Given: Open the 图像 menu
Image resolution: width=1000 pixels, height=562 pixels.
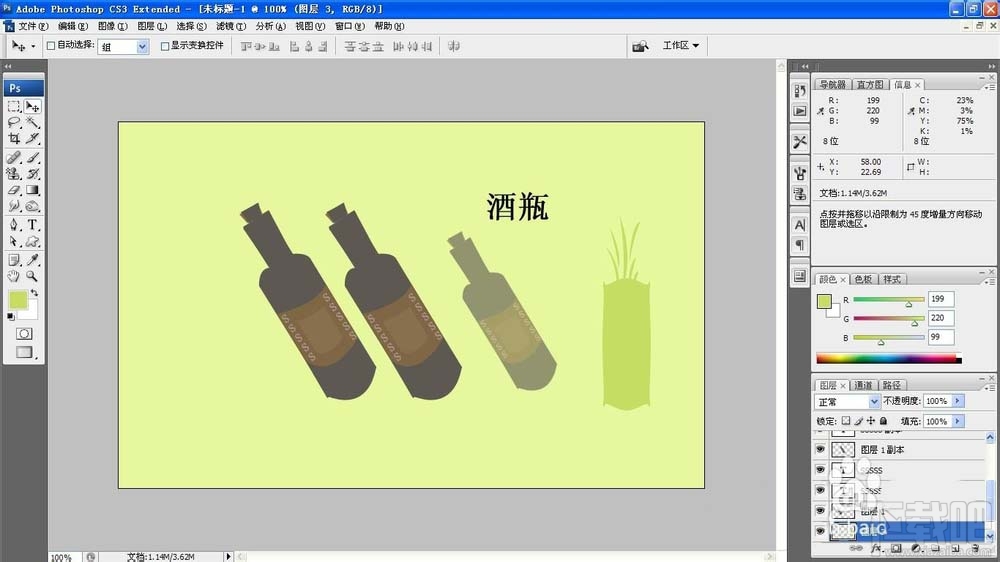Looking at the screenshot, I should [x=112, y=26].
